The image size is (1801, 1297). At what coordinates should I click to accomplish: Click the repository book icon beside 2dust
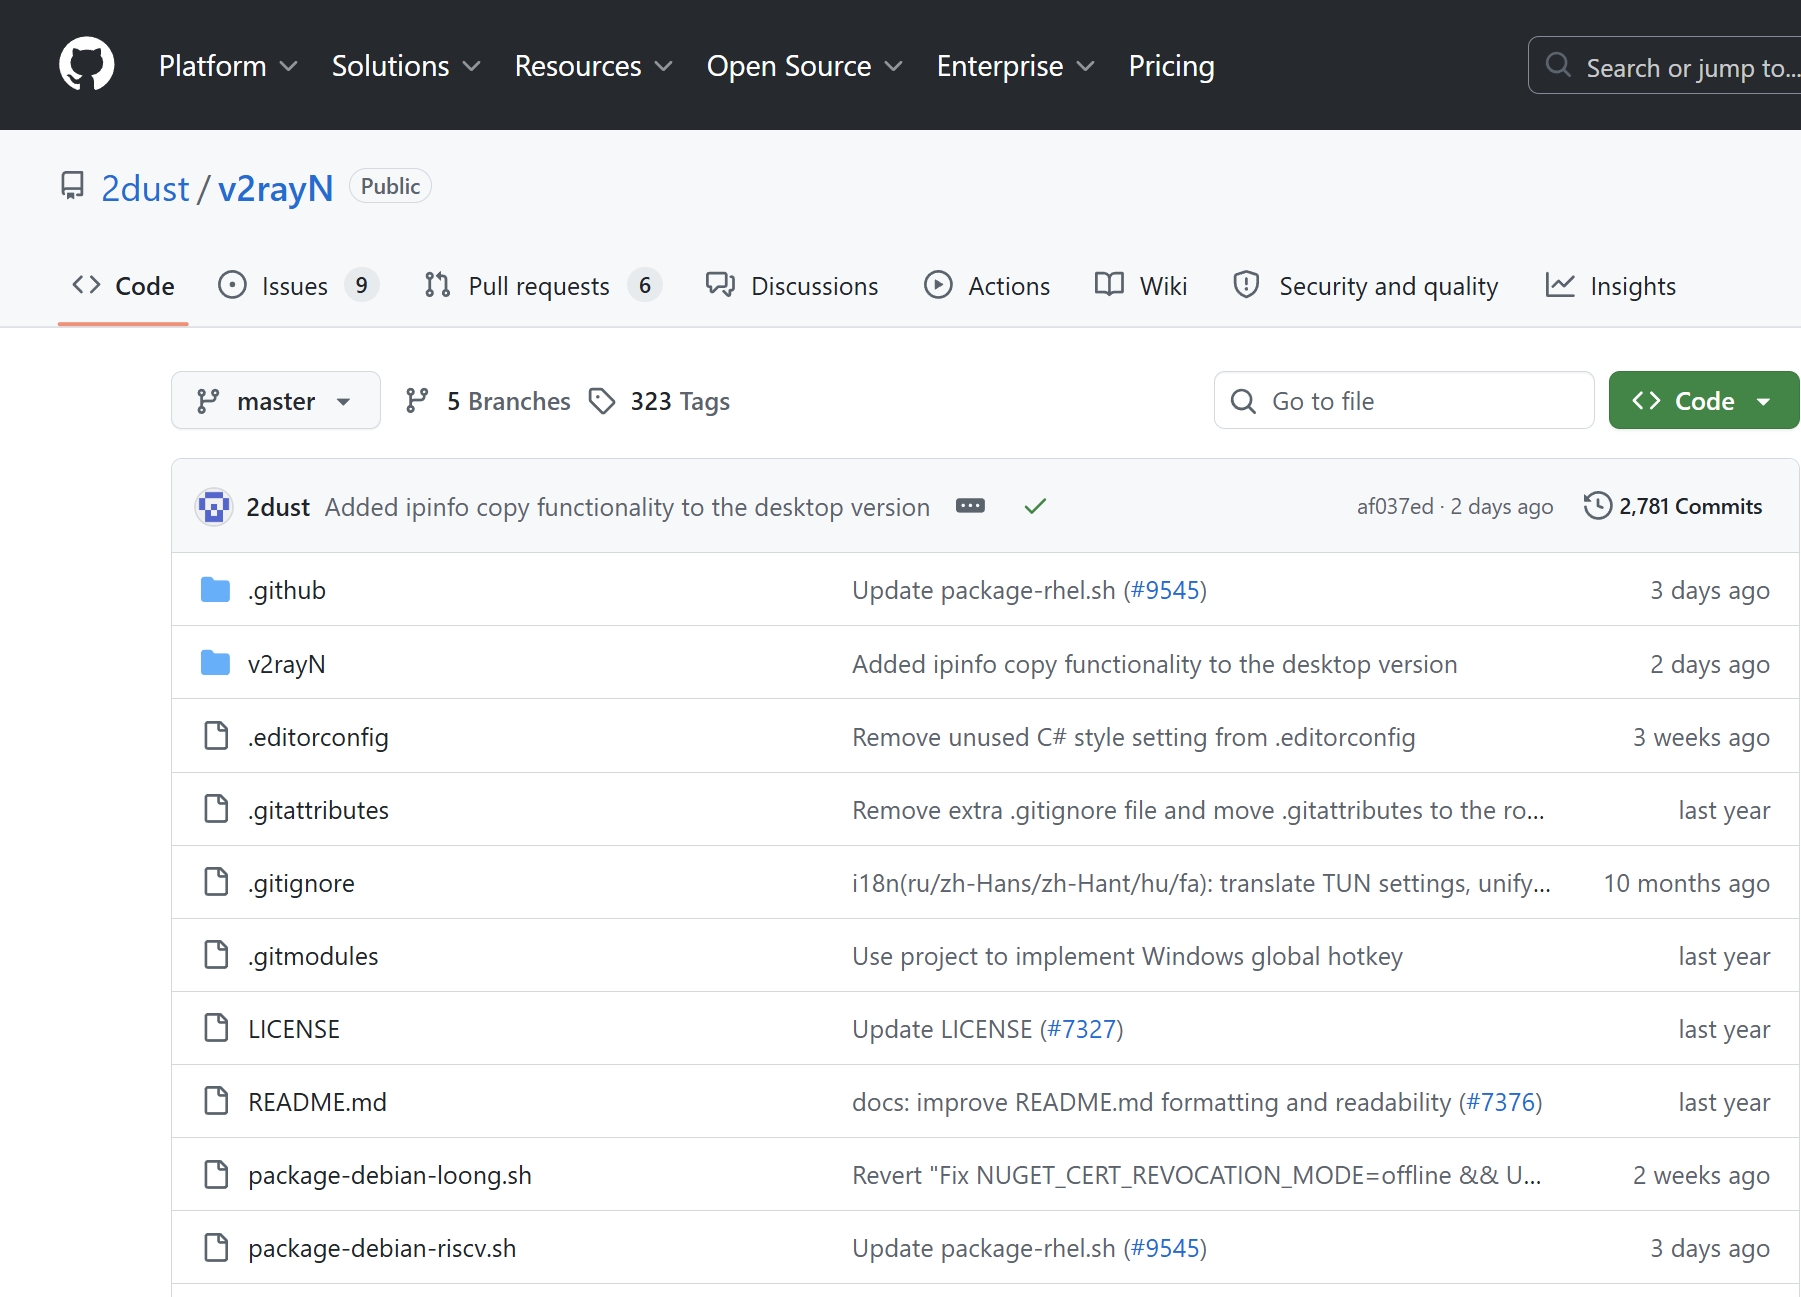point(73,186)
